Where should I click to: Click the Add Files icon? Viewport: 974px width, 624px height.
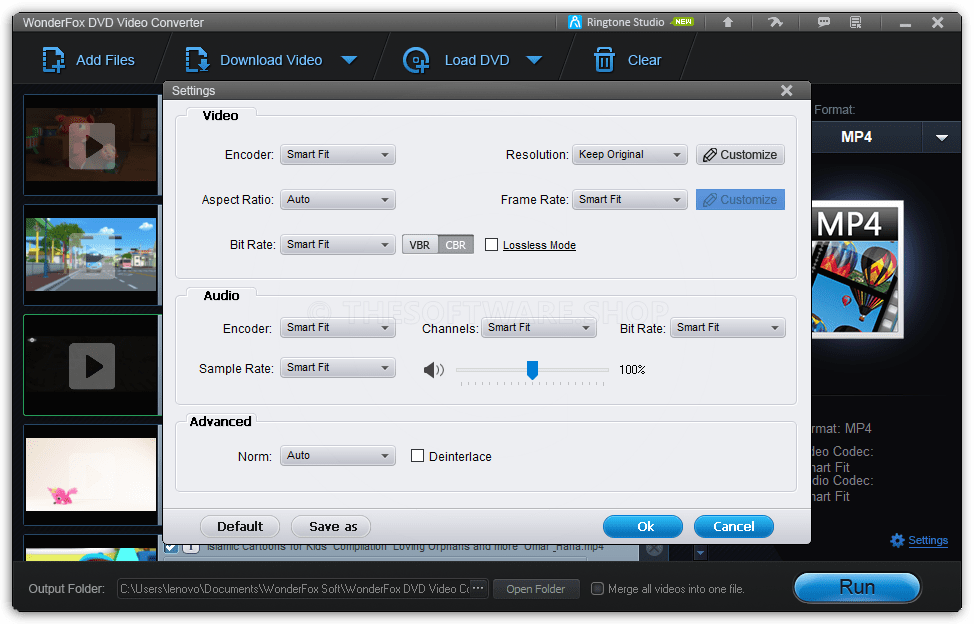pyautogui.click(x=53, y=60)
